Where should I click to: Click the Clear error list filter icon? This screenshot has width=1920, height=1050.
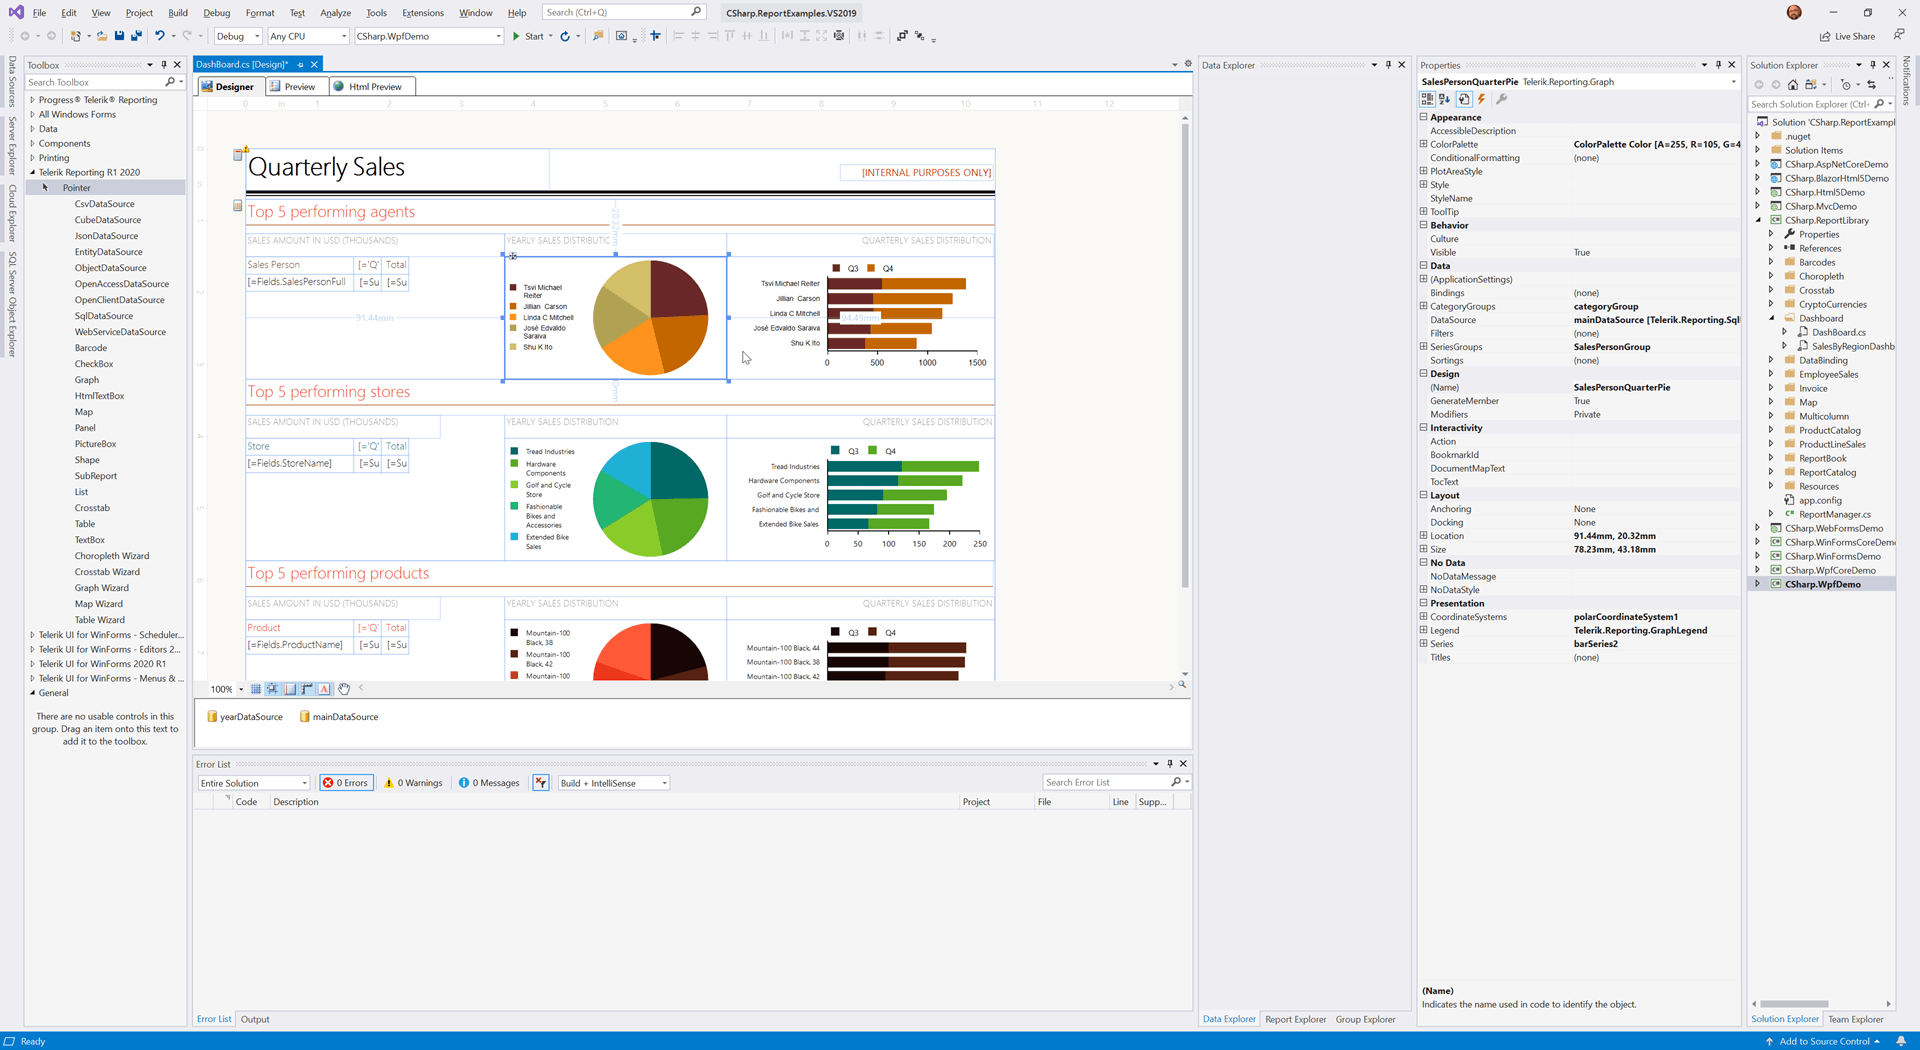click(x=541, y=783)
